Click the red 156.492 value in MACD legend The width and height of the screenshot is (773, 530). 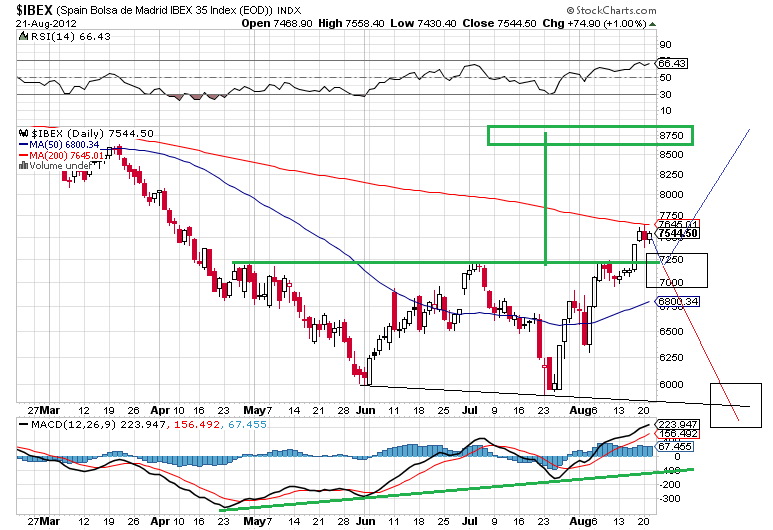(197, 424)
